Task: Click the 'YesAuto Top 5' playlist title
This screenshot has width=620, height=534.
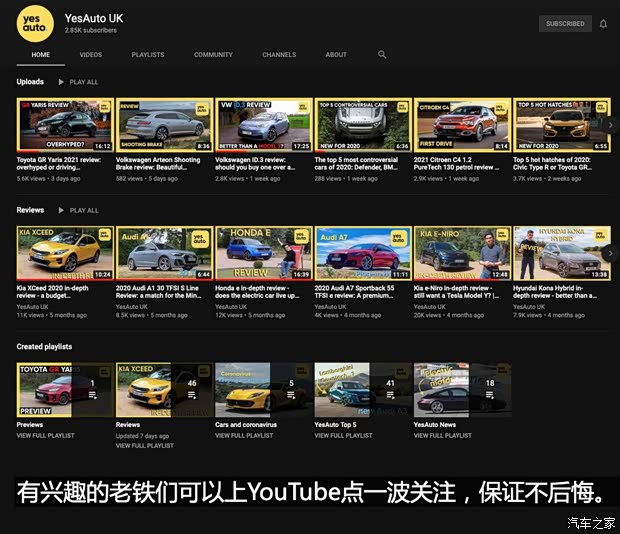Action: 335,425
